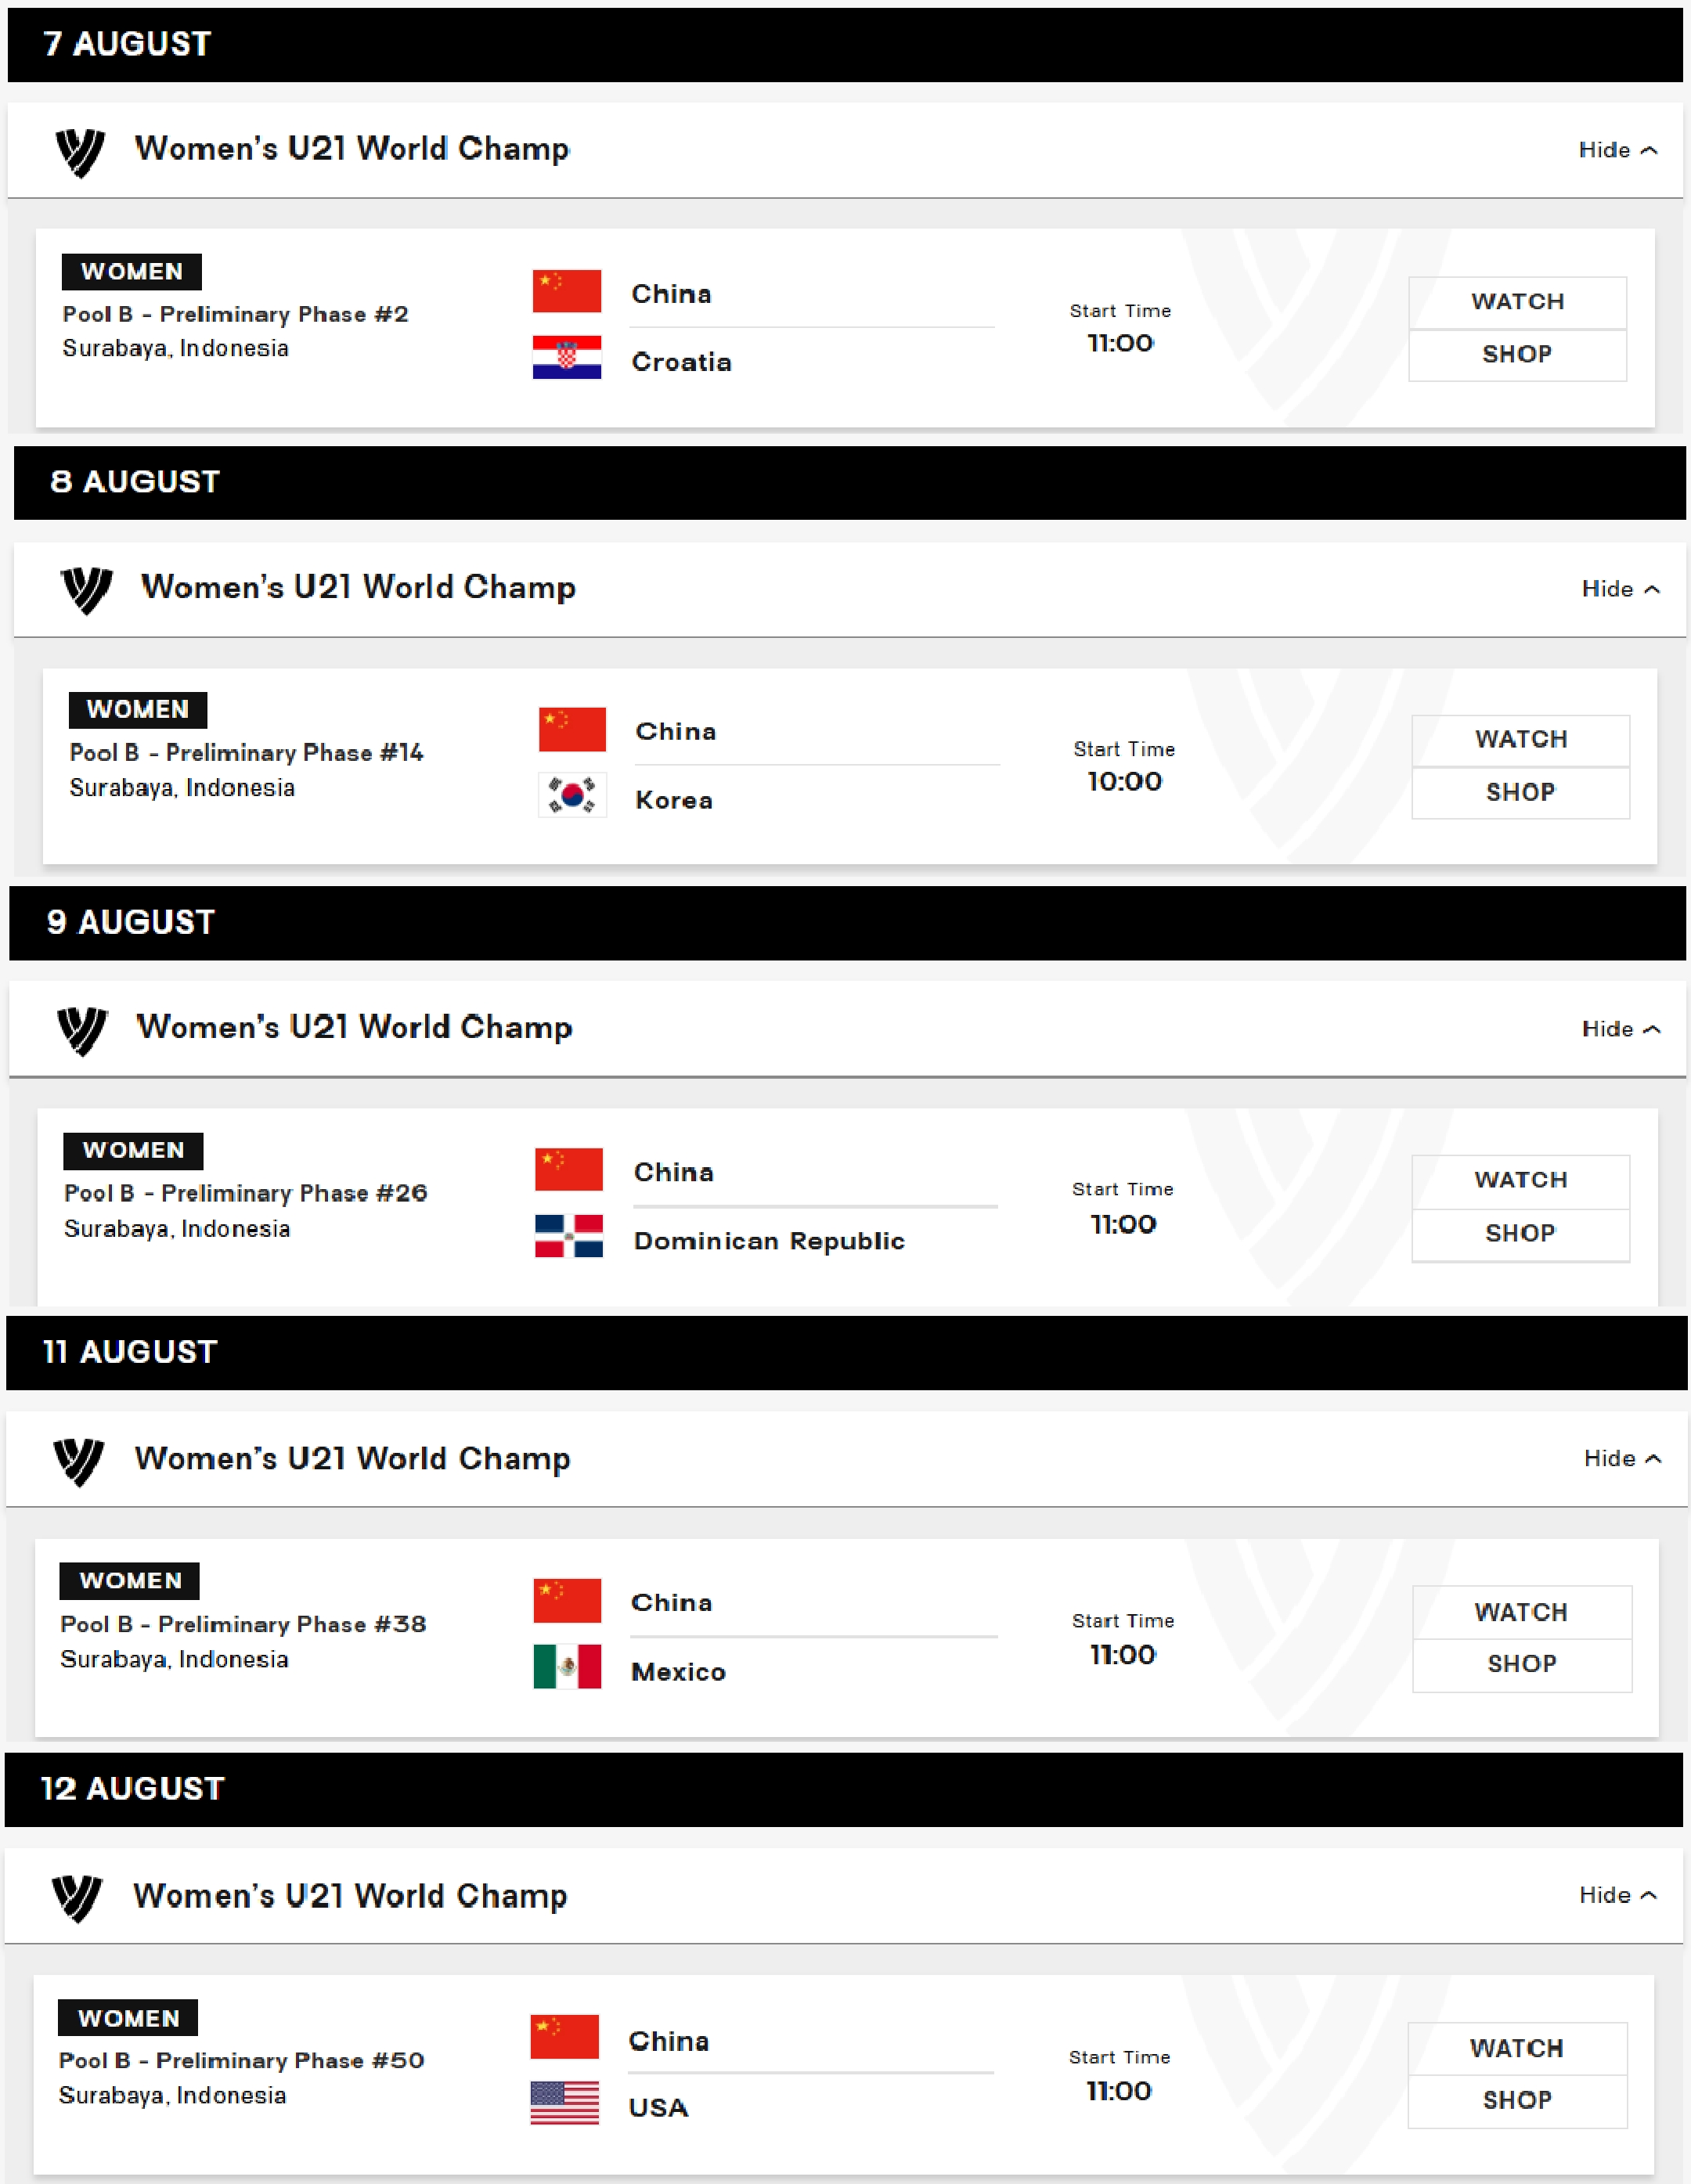Screen dimensions: 1691x2184
Task: Watch the China vs Croatia match
Action: [x=1517, y=302]
